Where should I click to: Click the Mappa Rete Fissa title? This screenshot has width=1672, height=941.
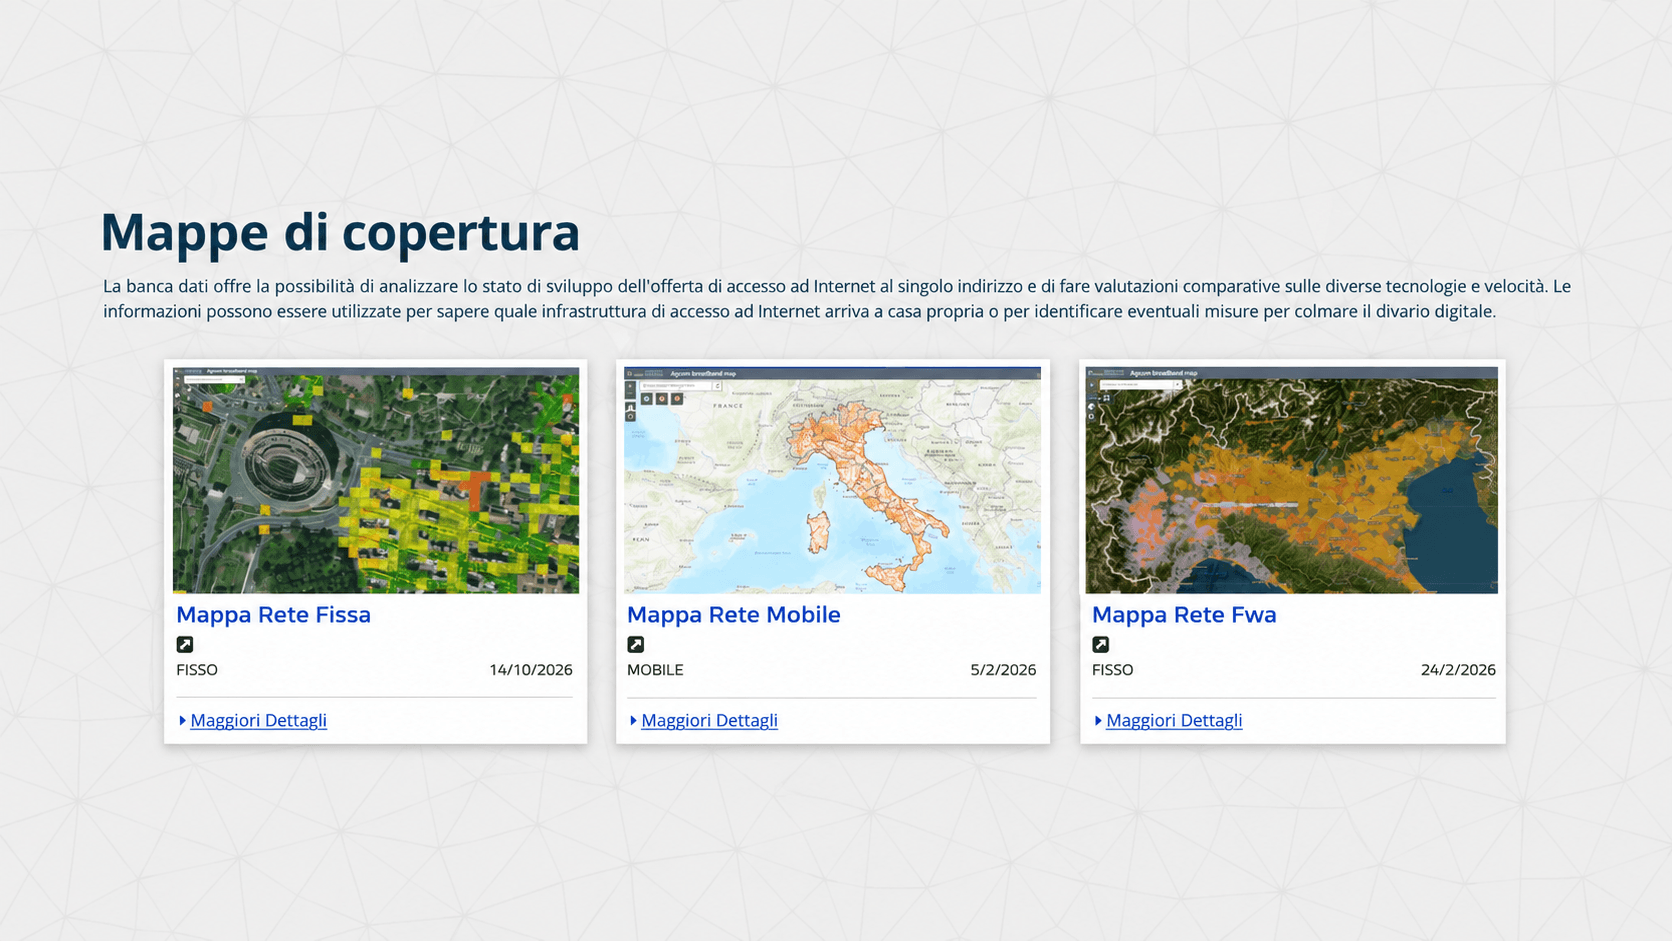pos(273,614)
